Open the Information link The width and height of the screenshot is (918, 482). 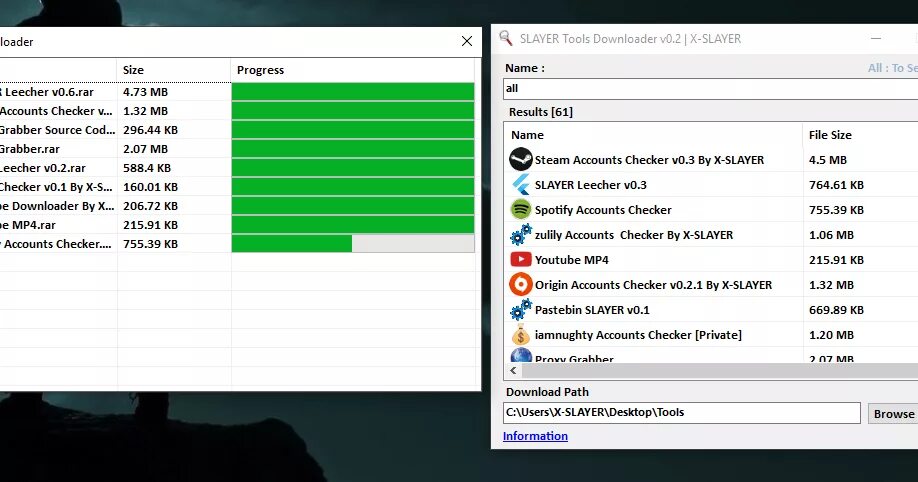coord(535,436)
